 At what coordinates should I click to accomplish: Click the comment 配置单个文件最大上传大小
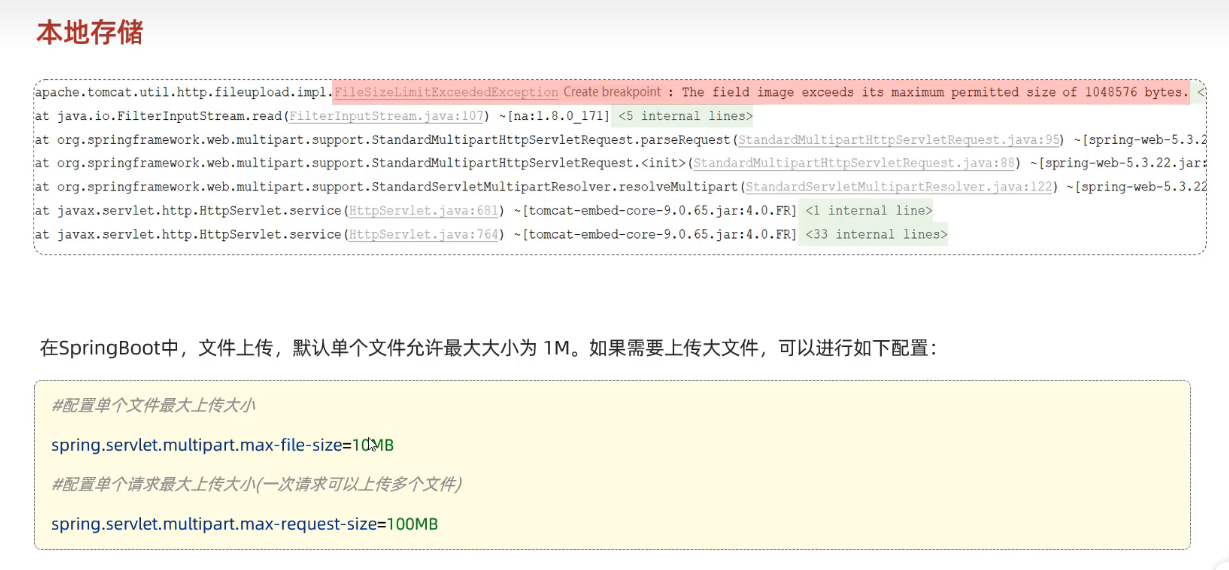pos(153,405)
